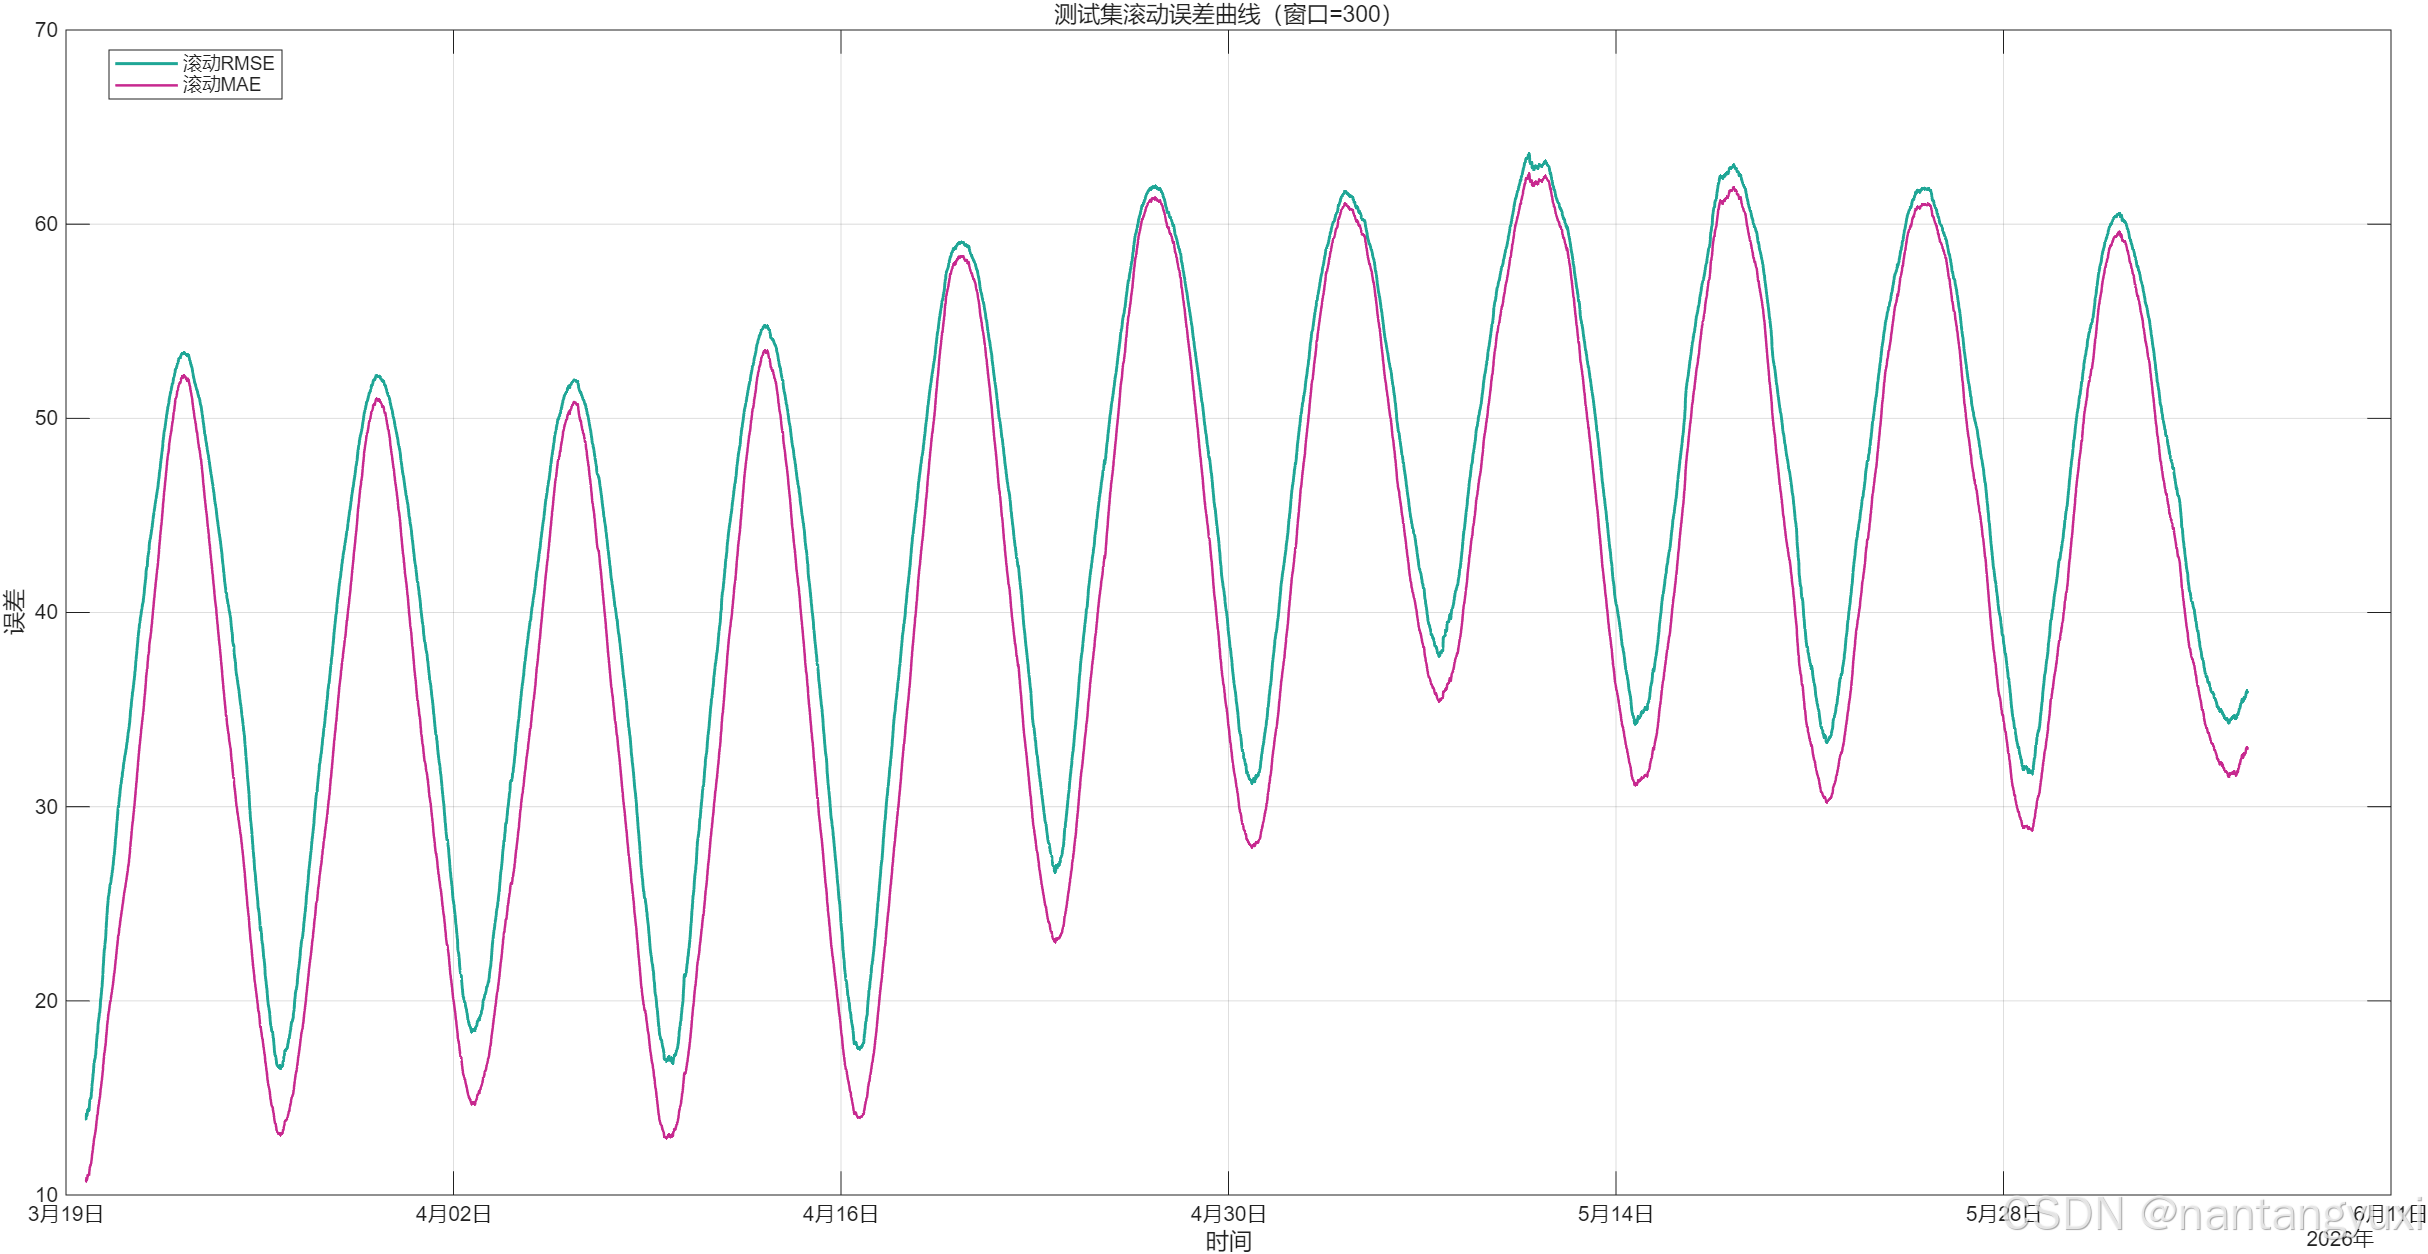Click the 3月19日 x-axis tick label
2428x1254 pixels.
point(66,1214)
